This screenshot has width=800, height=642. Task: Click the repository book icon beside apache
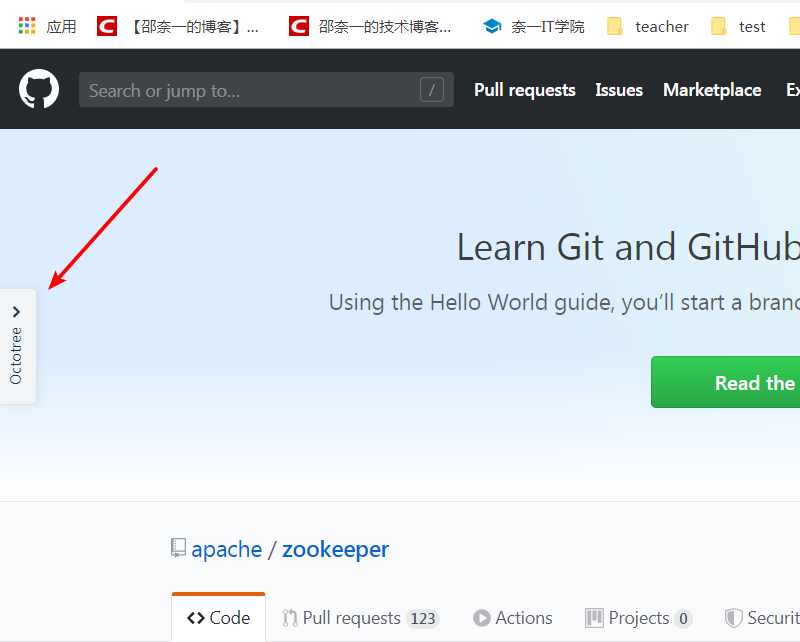[x=178, y=548]
